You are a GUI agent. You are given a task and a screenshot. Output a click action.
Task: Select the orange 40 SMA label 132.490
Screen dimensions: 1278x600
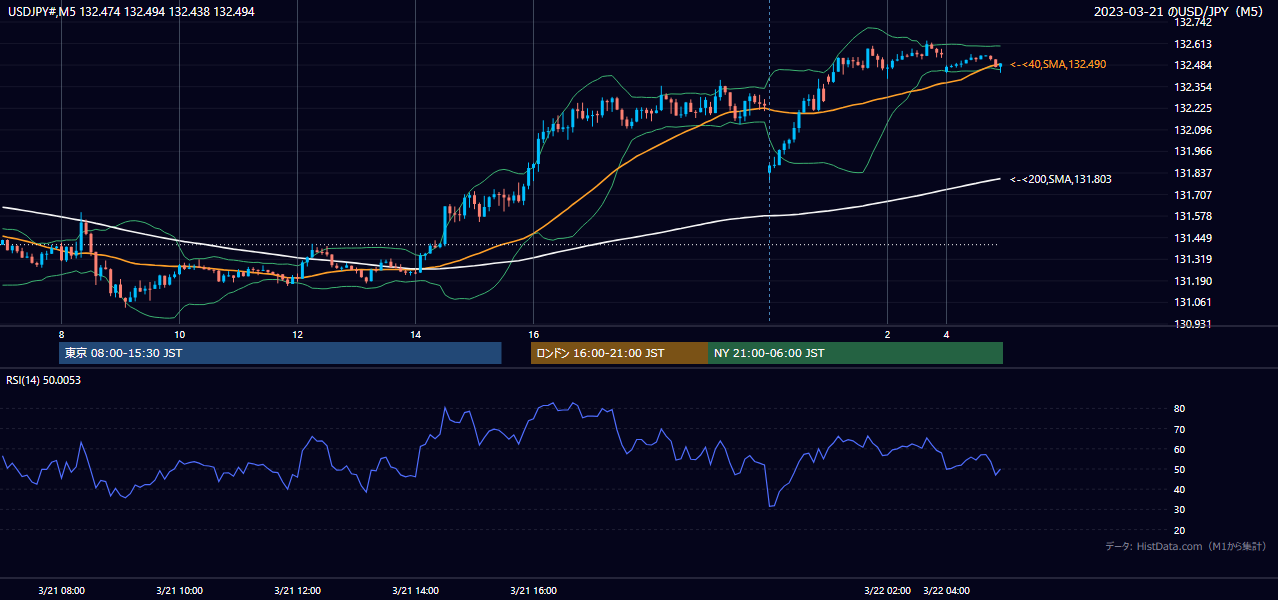(1058, 64)
